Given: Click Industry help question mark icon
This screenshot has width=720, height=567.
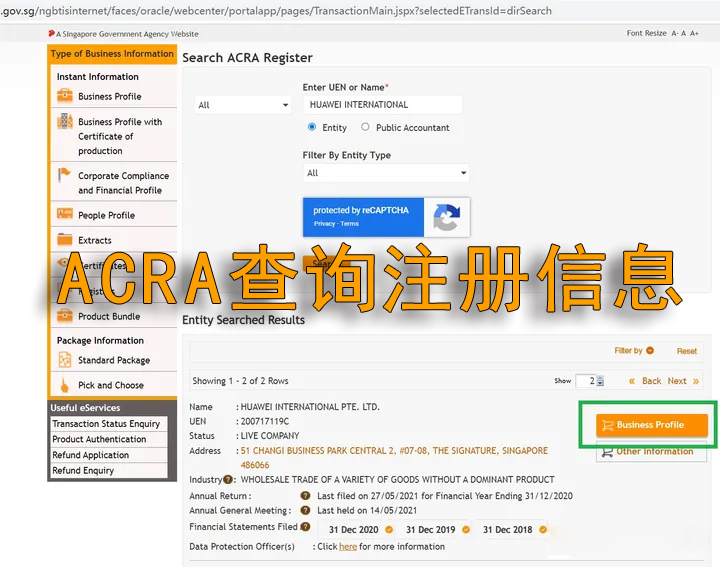Looking at the screenshot, I should pos(228,479).
